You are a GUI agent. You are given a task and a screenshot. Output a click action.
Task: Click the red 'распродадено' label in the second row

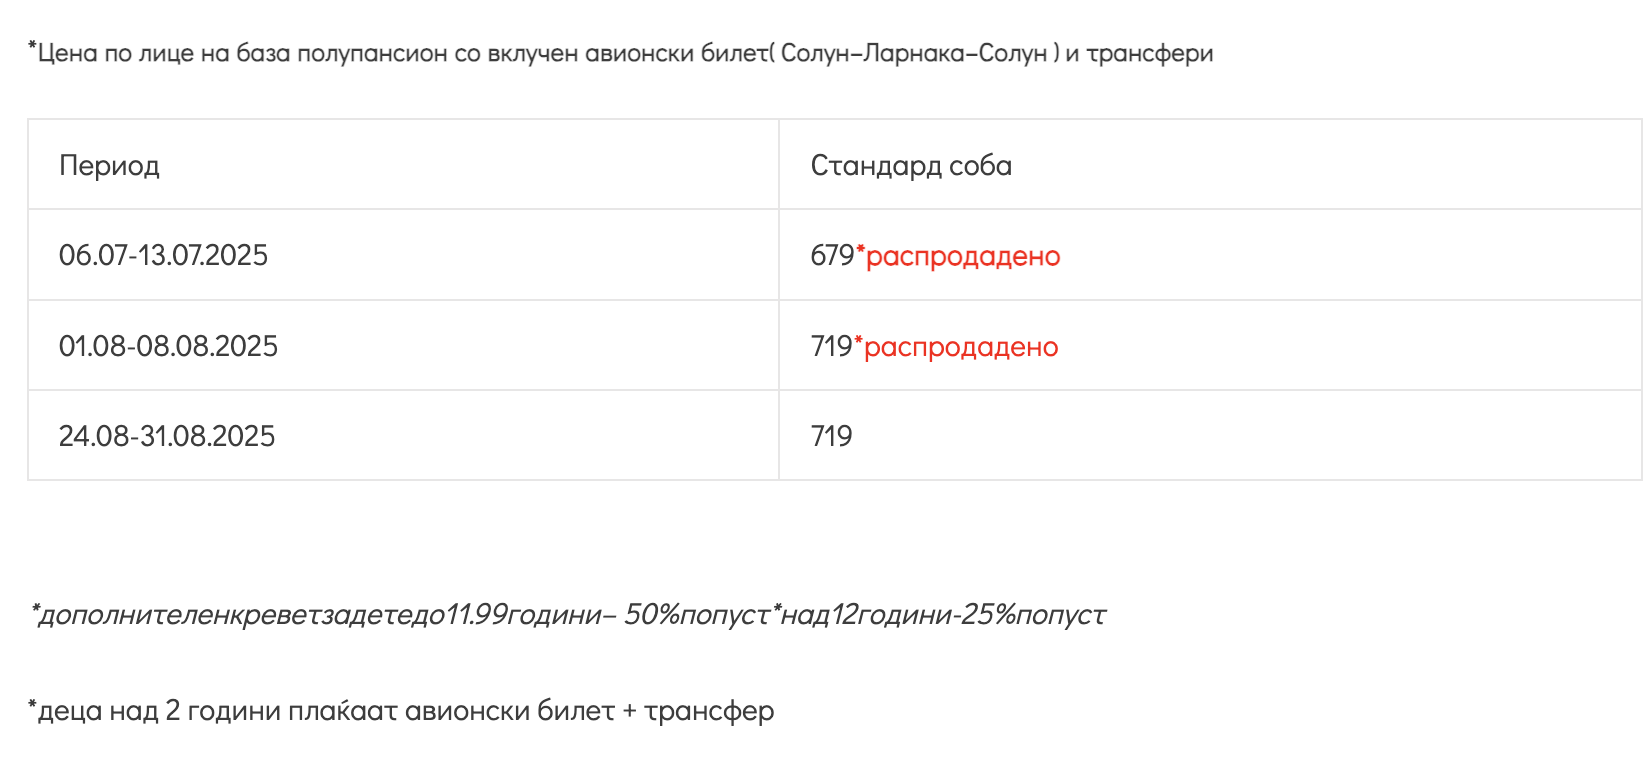961,348
